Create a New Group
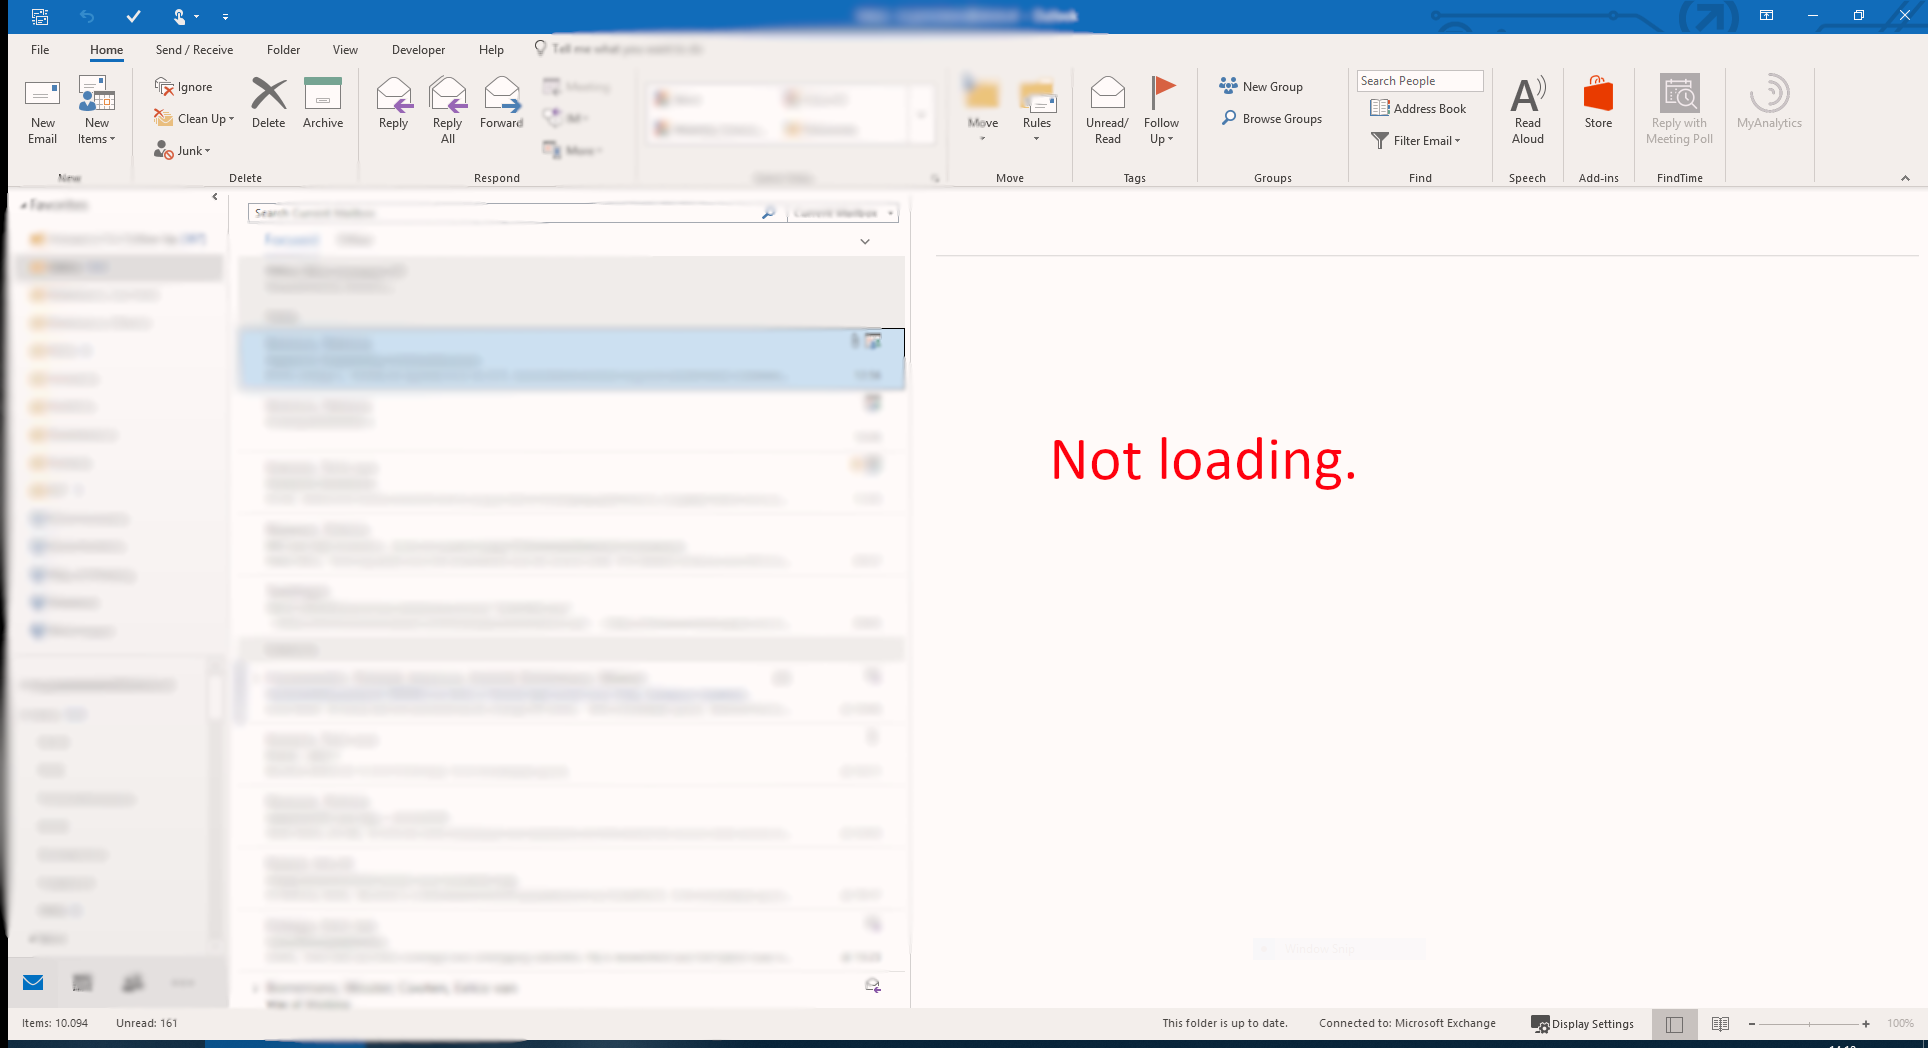 (x=1261, y=86)
